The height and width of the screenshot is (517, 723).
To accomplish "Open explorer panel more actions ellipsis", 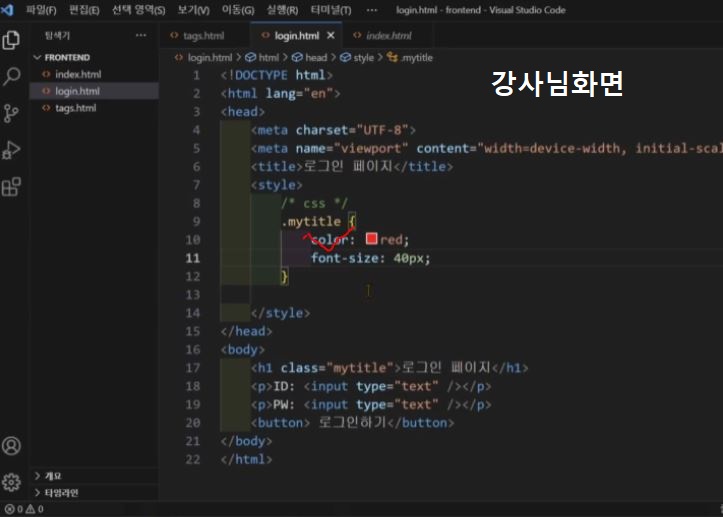I will coord(141,36).
